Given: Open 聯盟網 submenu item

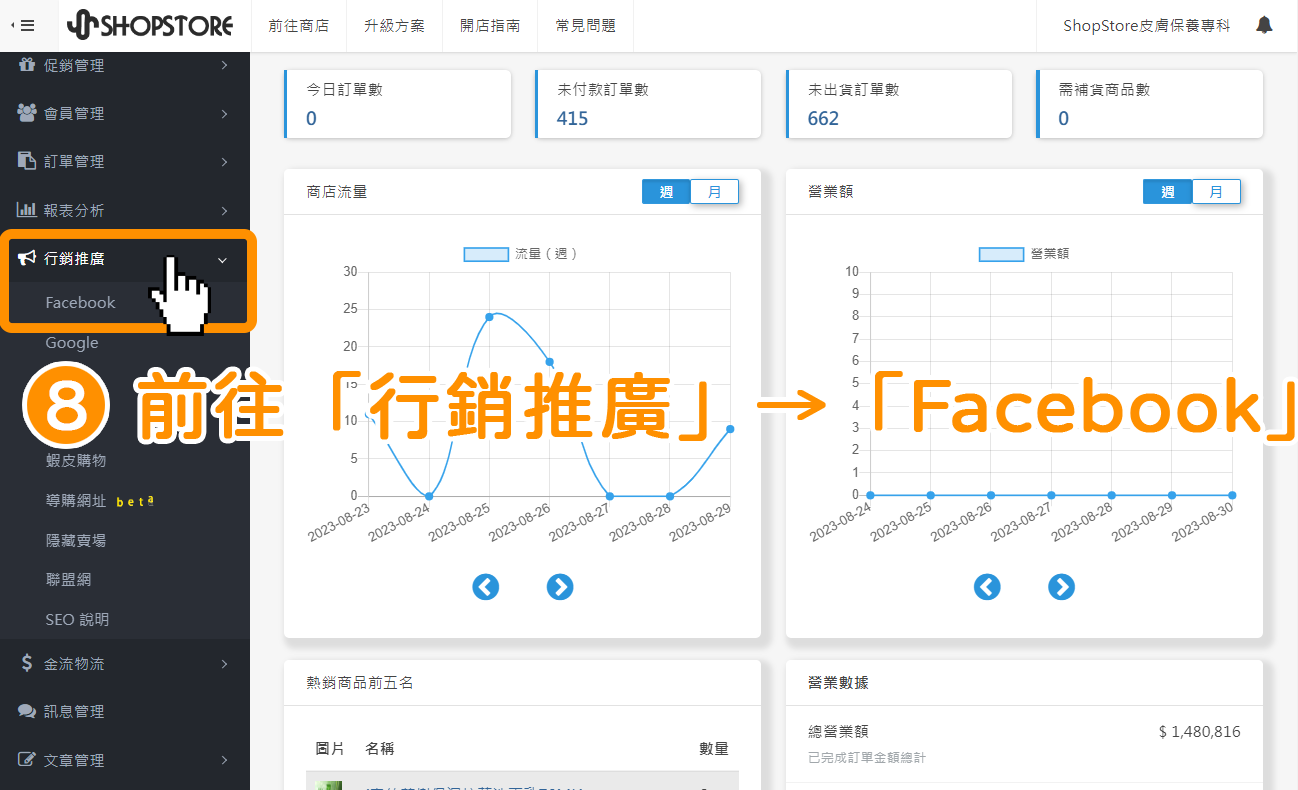Looking at the screenshot, I should click(68, 580).
